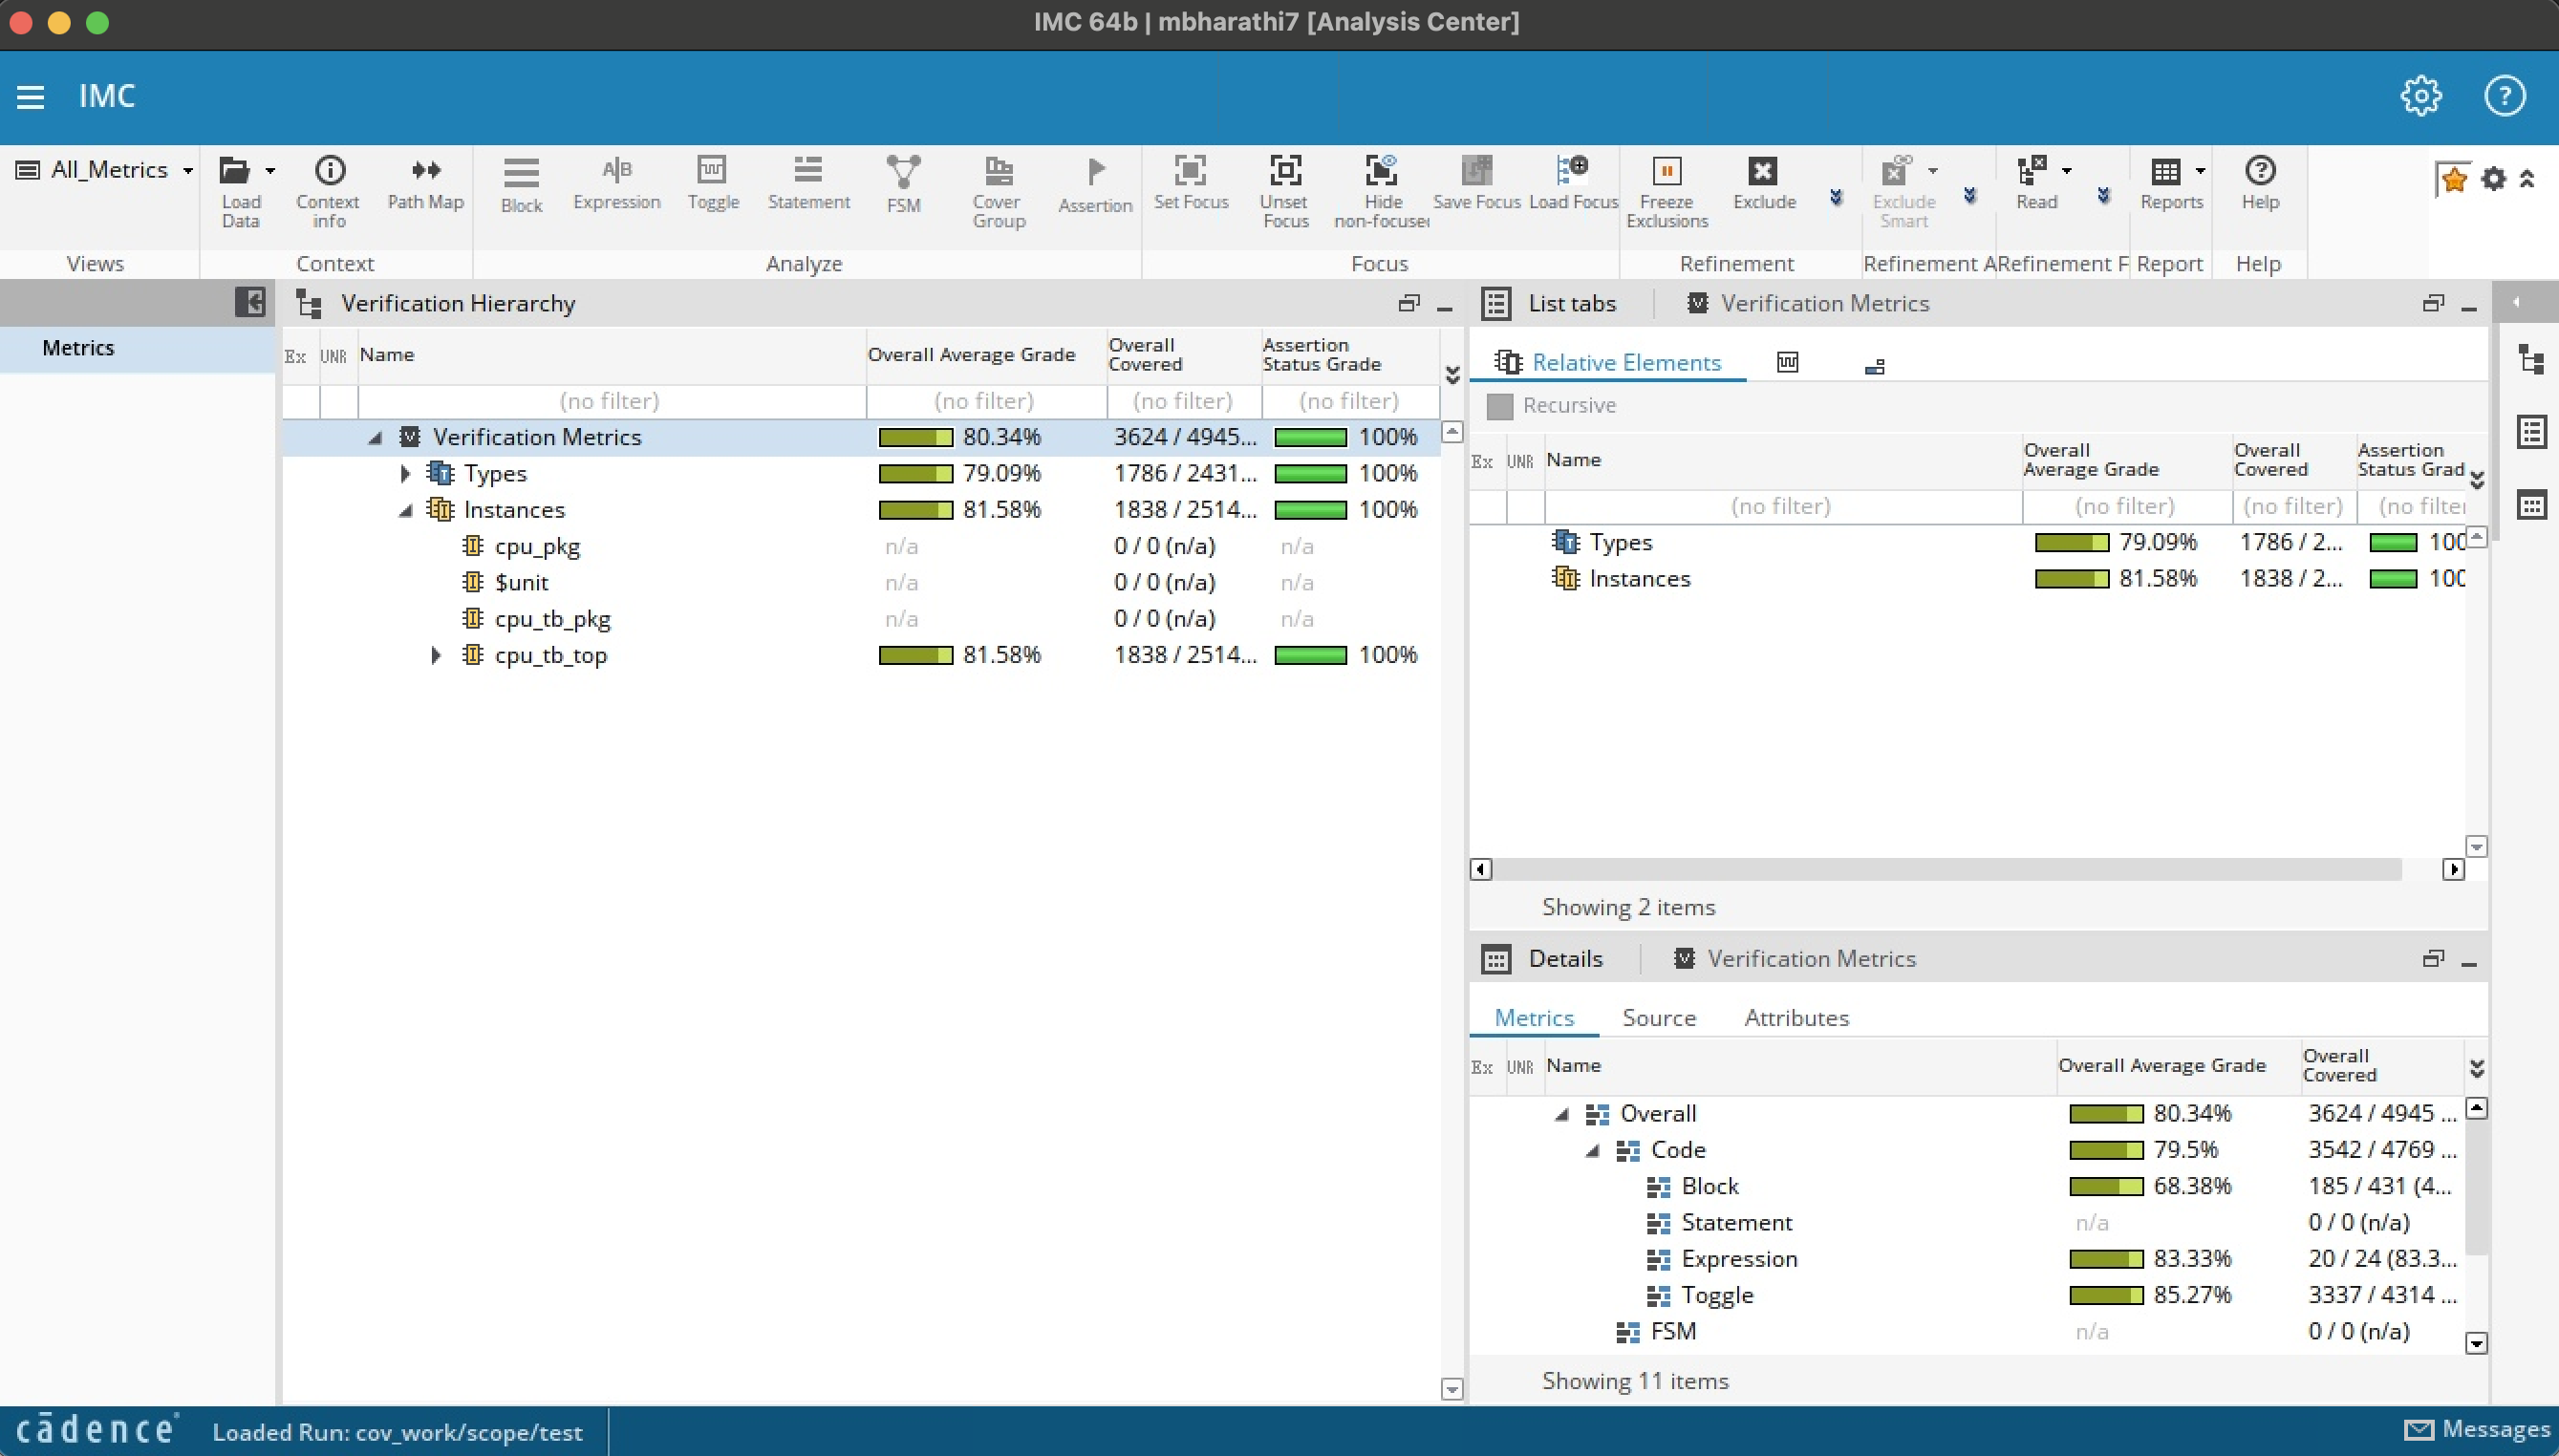This screenshot has height=1456, width=2559.
Task: Click the Exclude Smart tool
Action: tap(1903, 193)
